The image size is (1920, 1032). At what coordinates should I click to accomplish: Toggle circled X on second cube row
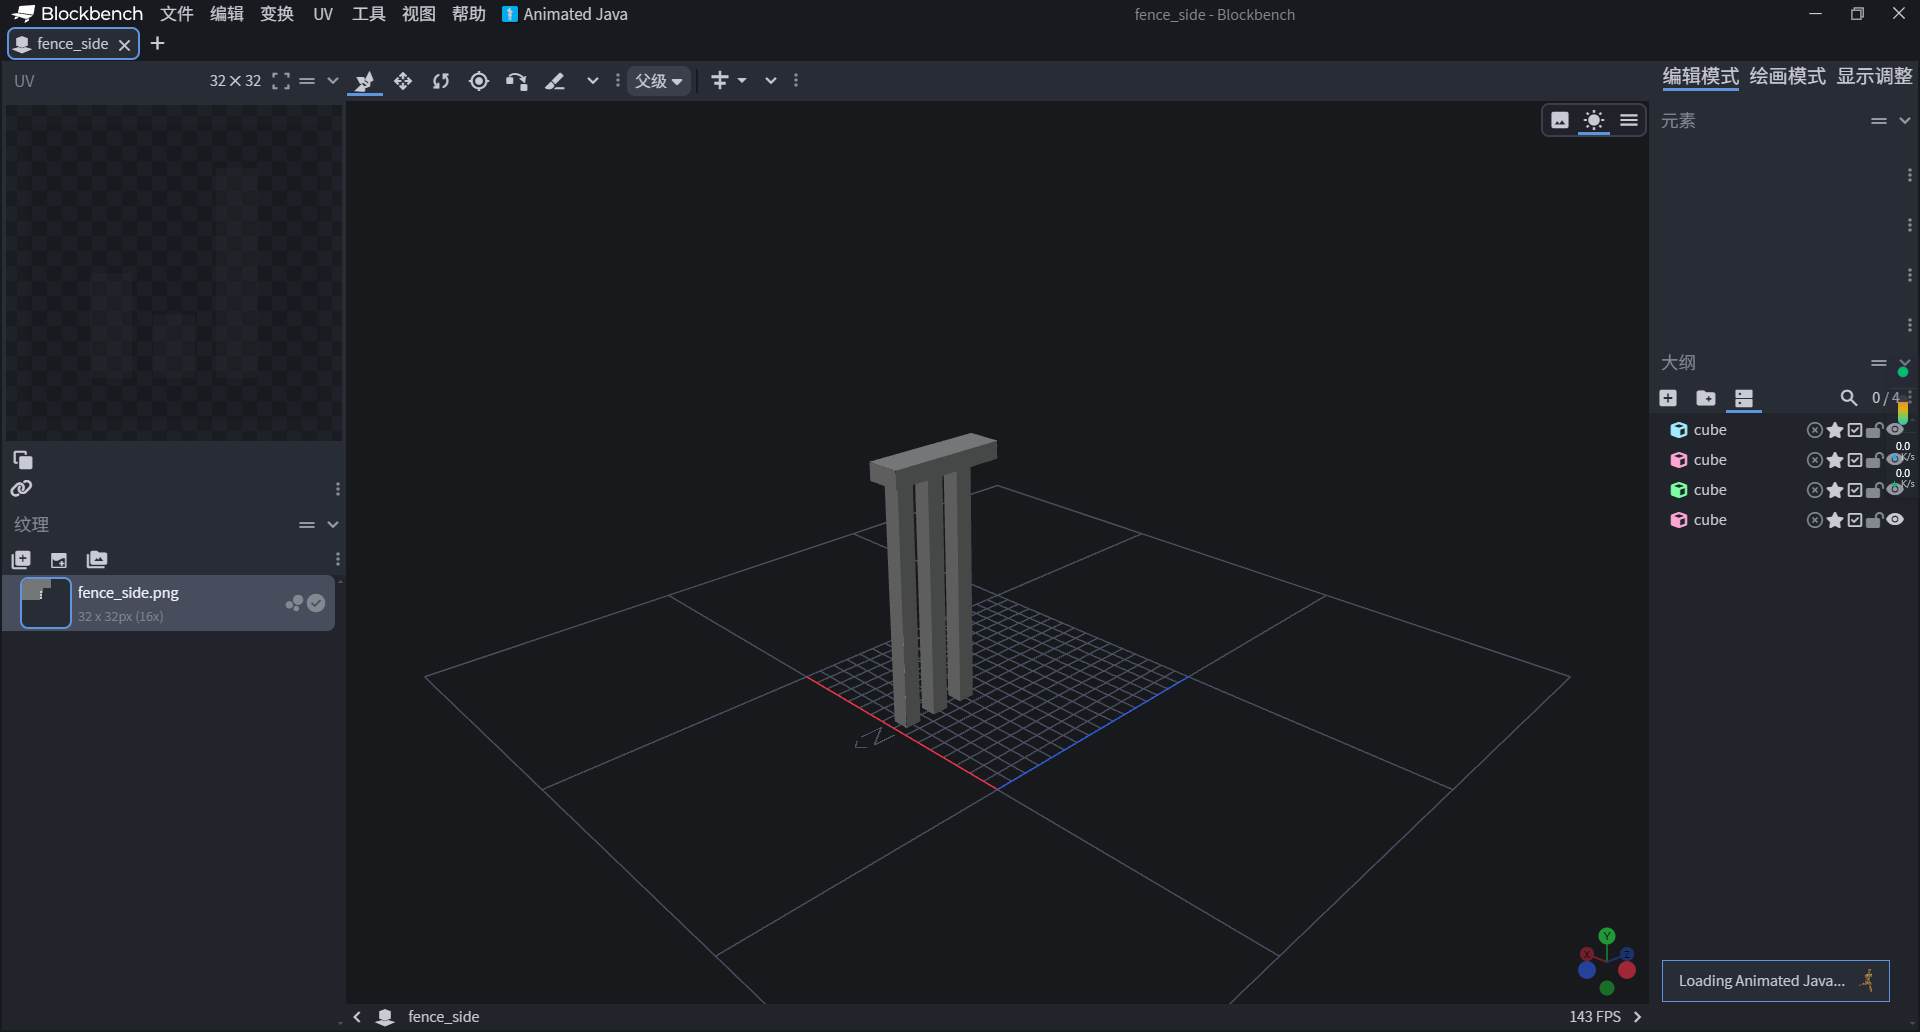(1814, 460)
